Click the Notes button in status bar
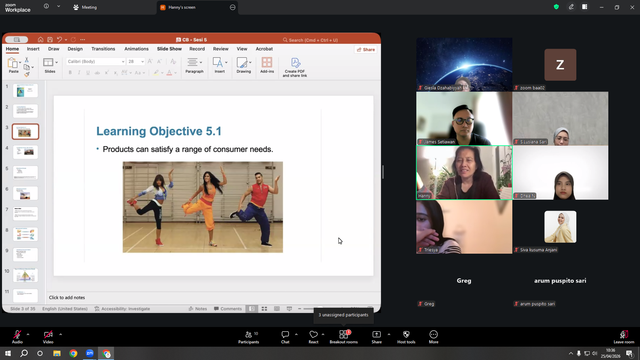Screen dimensions: 640x360 click(x=198, y=309)
